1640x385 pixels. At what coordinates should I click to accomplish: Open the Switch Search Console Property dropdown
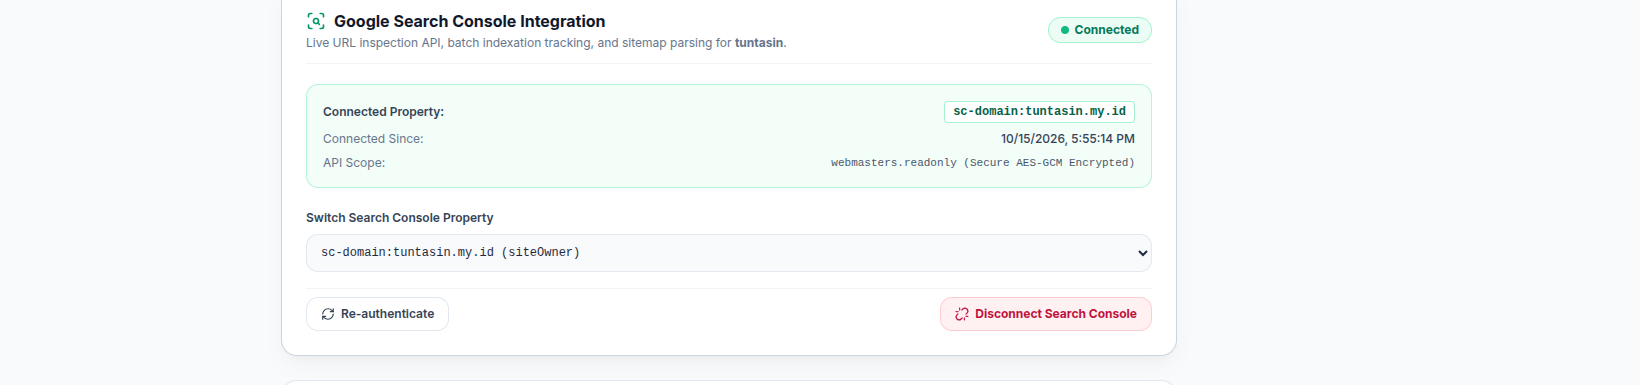(x=729, y=253)
